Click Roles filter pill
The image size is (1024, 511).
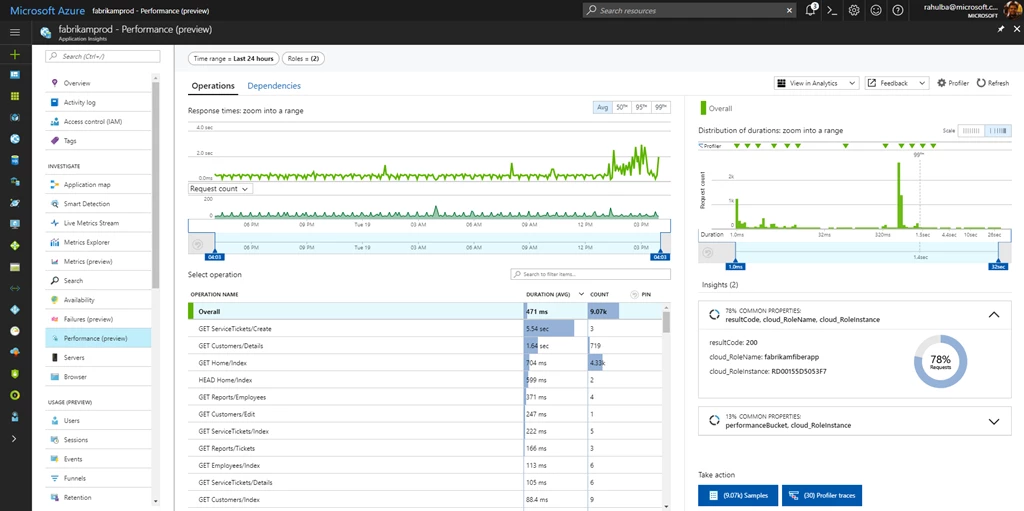(x=304, y=58)
